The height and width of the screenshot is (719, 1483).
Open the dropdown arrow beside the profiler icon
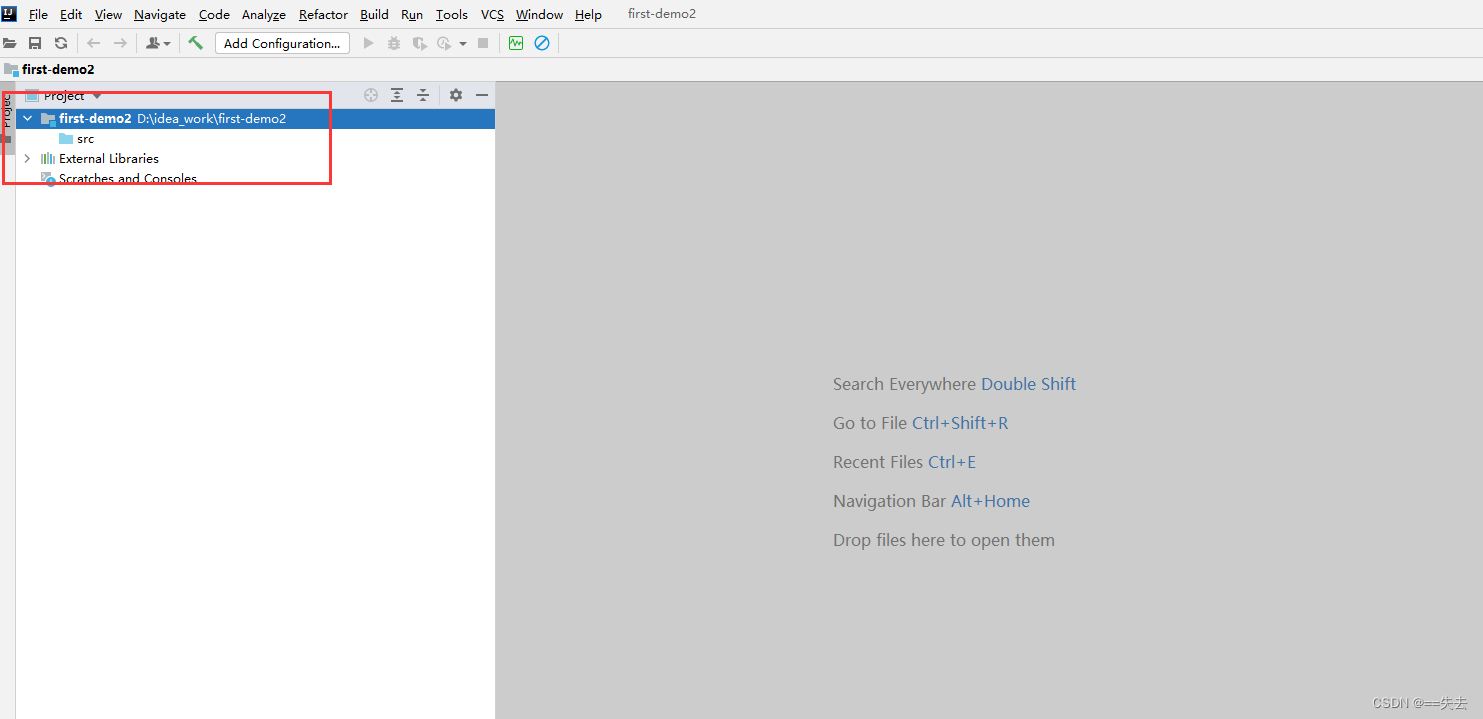pyautogui.click(x=463, y=44)
